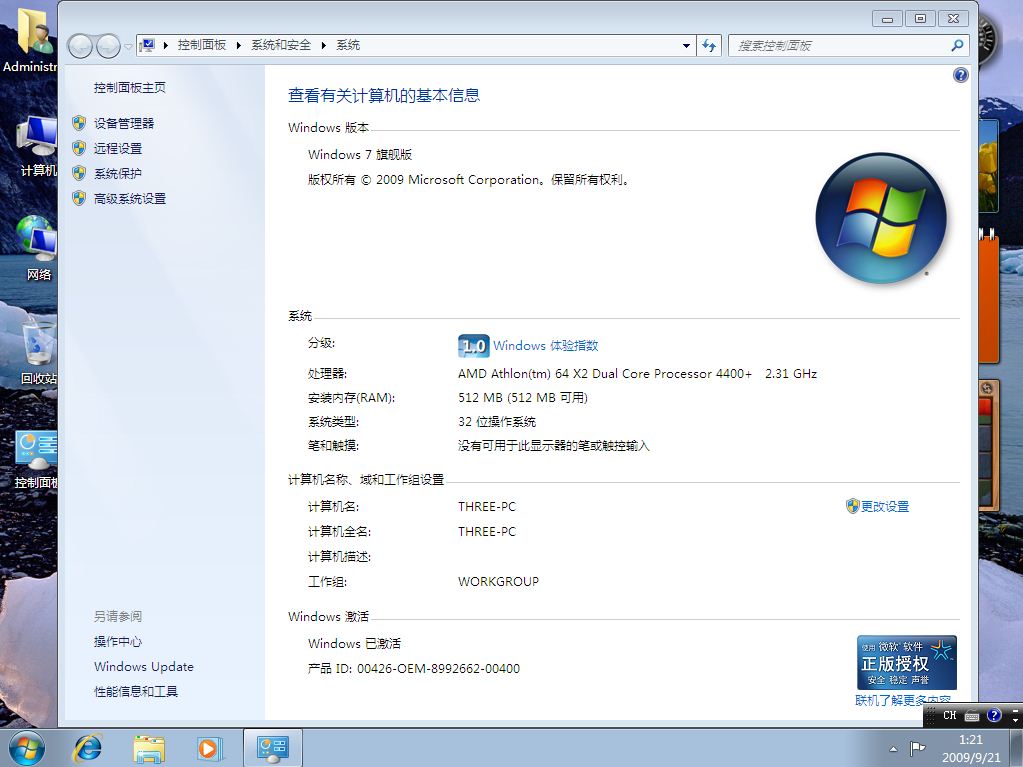1023x767 pixels.
Task: Click the AMD Athlon processor value
Action: [637, 374]
